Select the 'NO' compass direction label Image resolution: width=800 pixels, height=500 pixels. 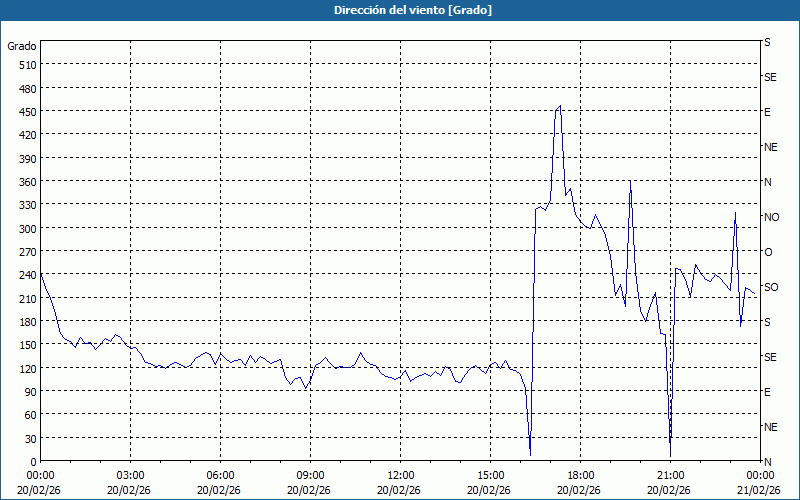pyautogui.click(x=771, y=217)
